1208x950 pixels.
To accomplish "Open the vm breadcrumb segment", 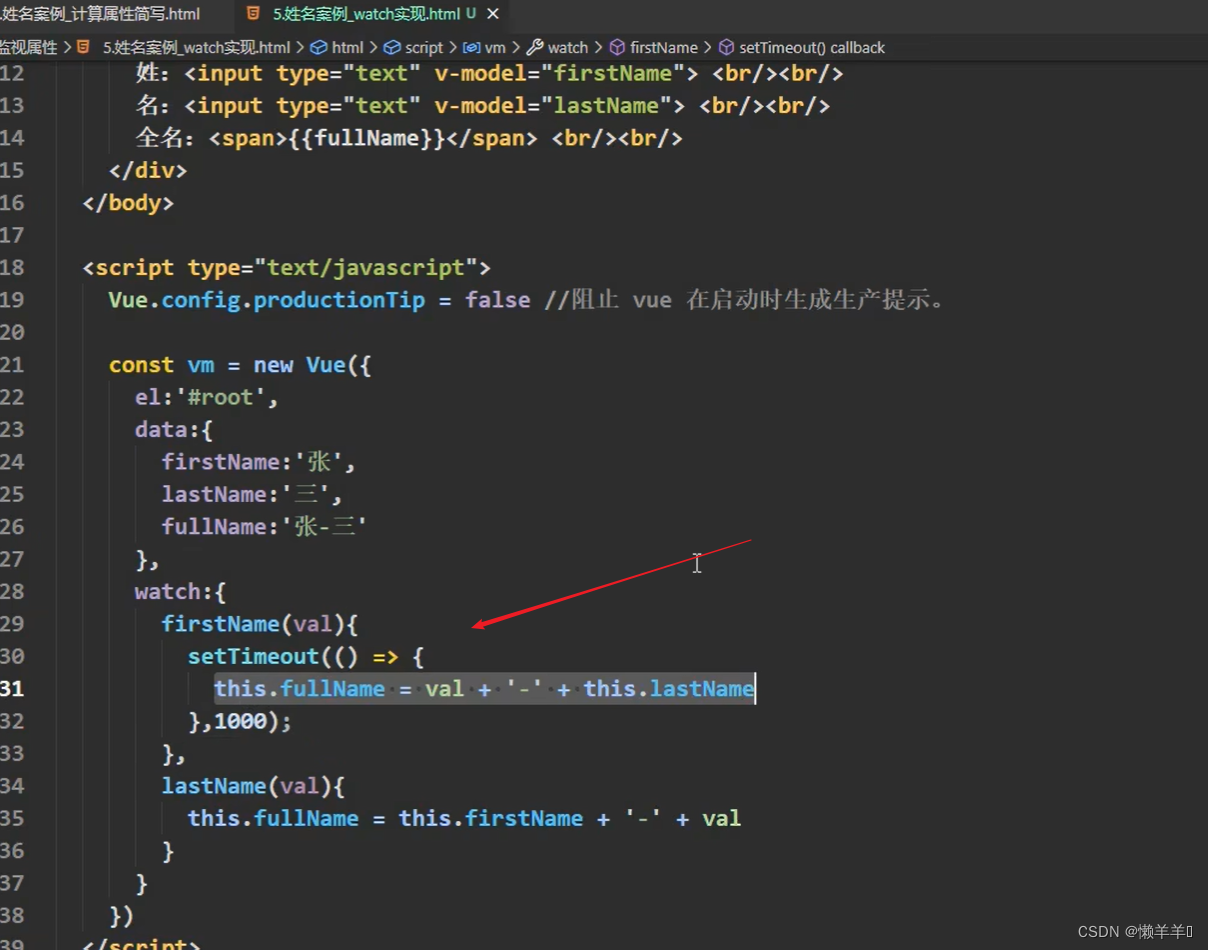I will 496,47.
